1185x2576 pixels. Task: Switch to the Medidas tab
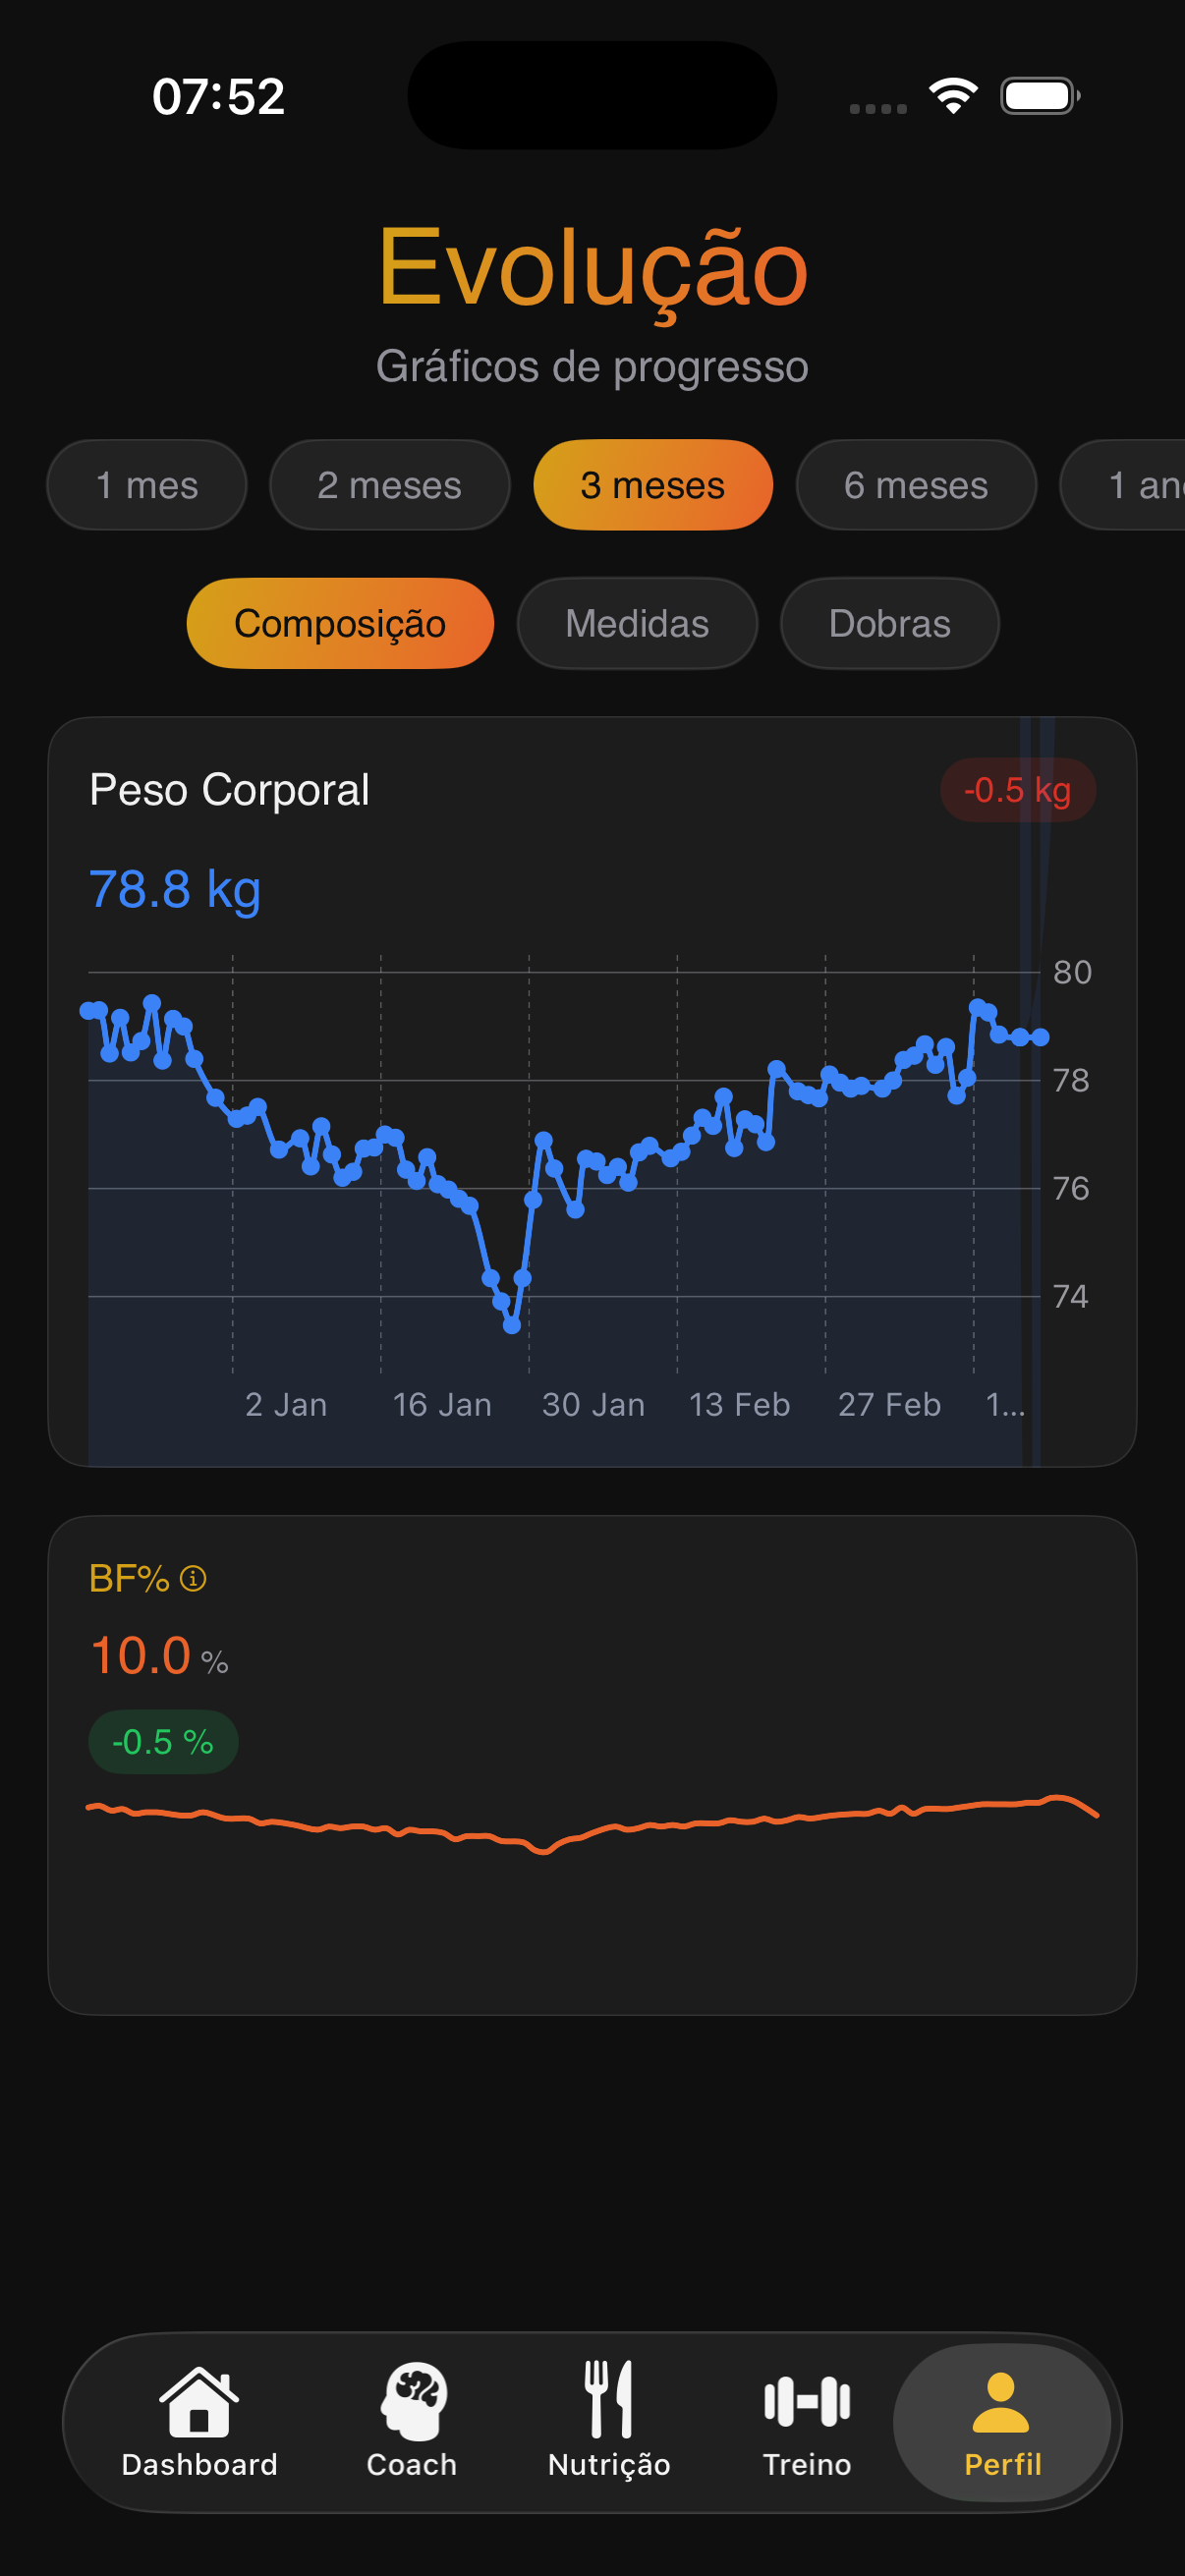(637, 623)
